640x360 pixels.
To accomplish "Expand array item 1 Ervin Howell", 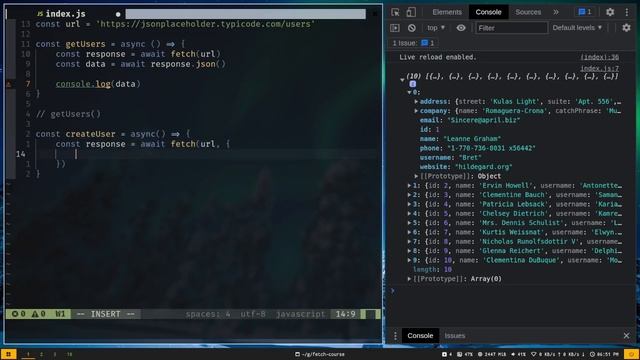I will coord(409,186).
